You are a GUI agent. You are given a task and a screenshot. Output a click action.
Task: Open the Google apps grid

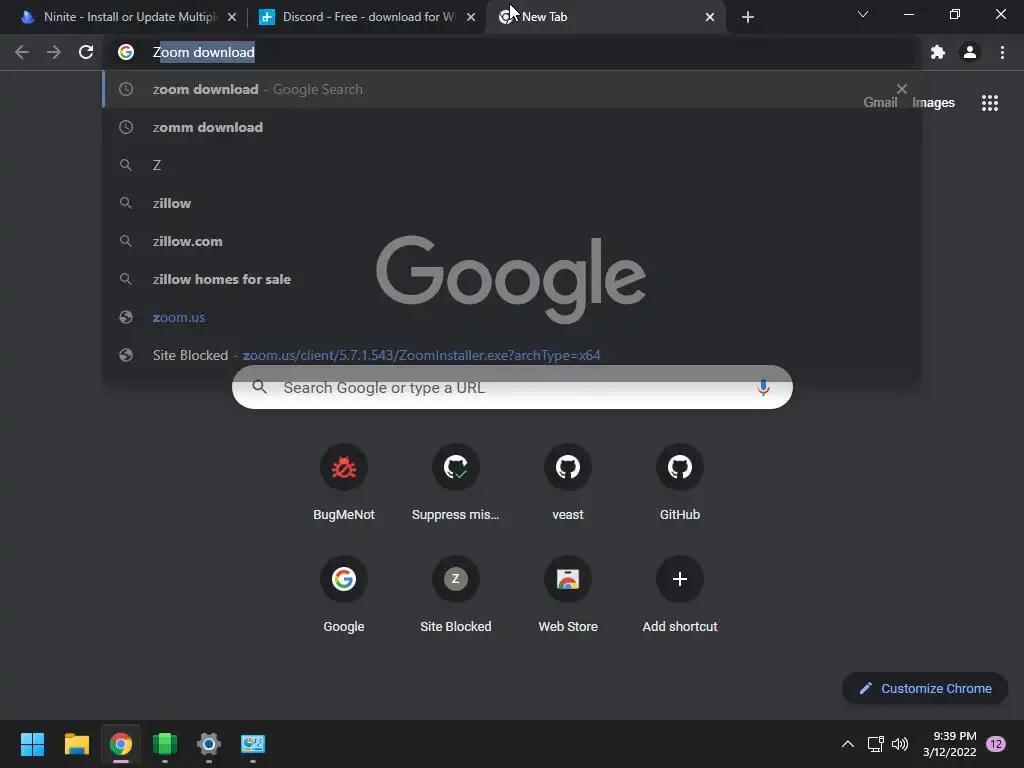coord(990,103)
